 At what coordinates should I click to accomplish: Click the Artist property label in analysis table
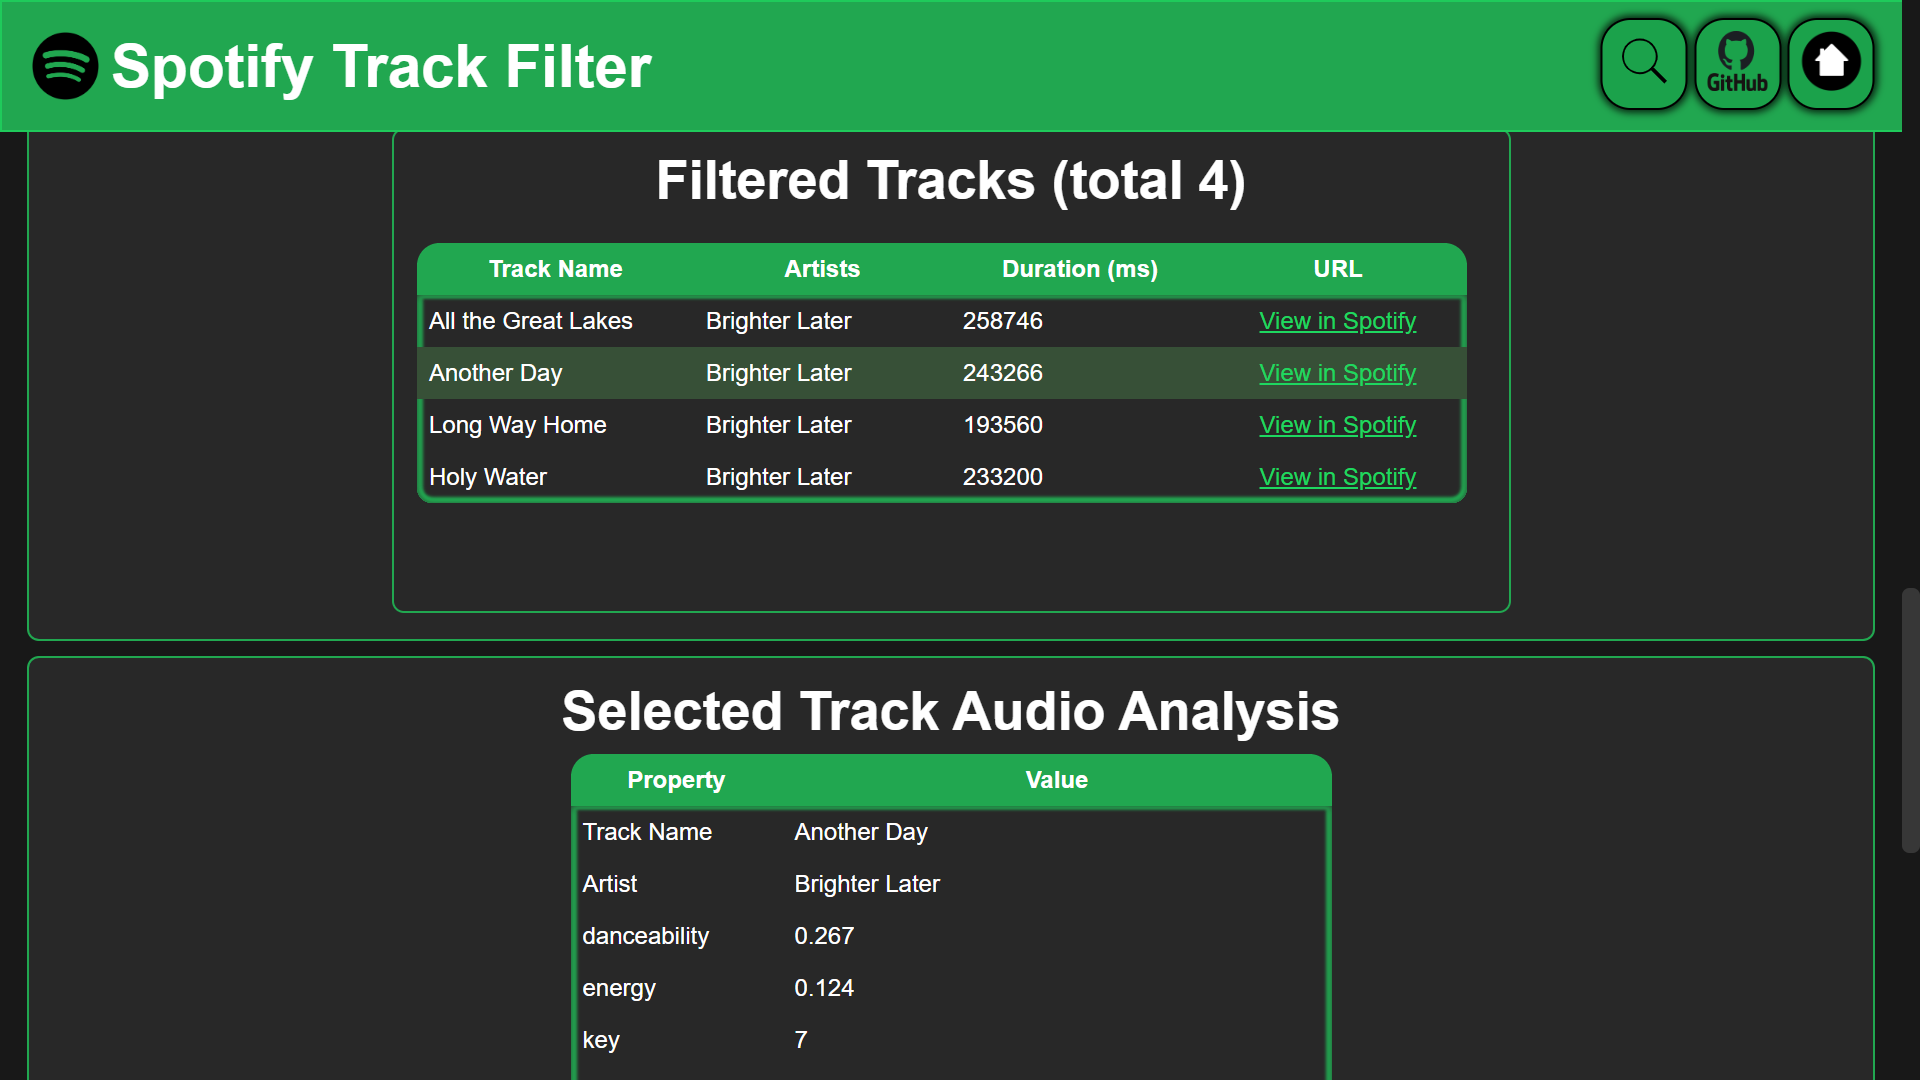click(609, 884)
